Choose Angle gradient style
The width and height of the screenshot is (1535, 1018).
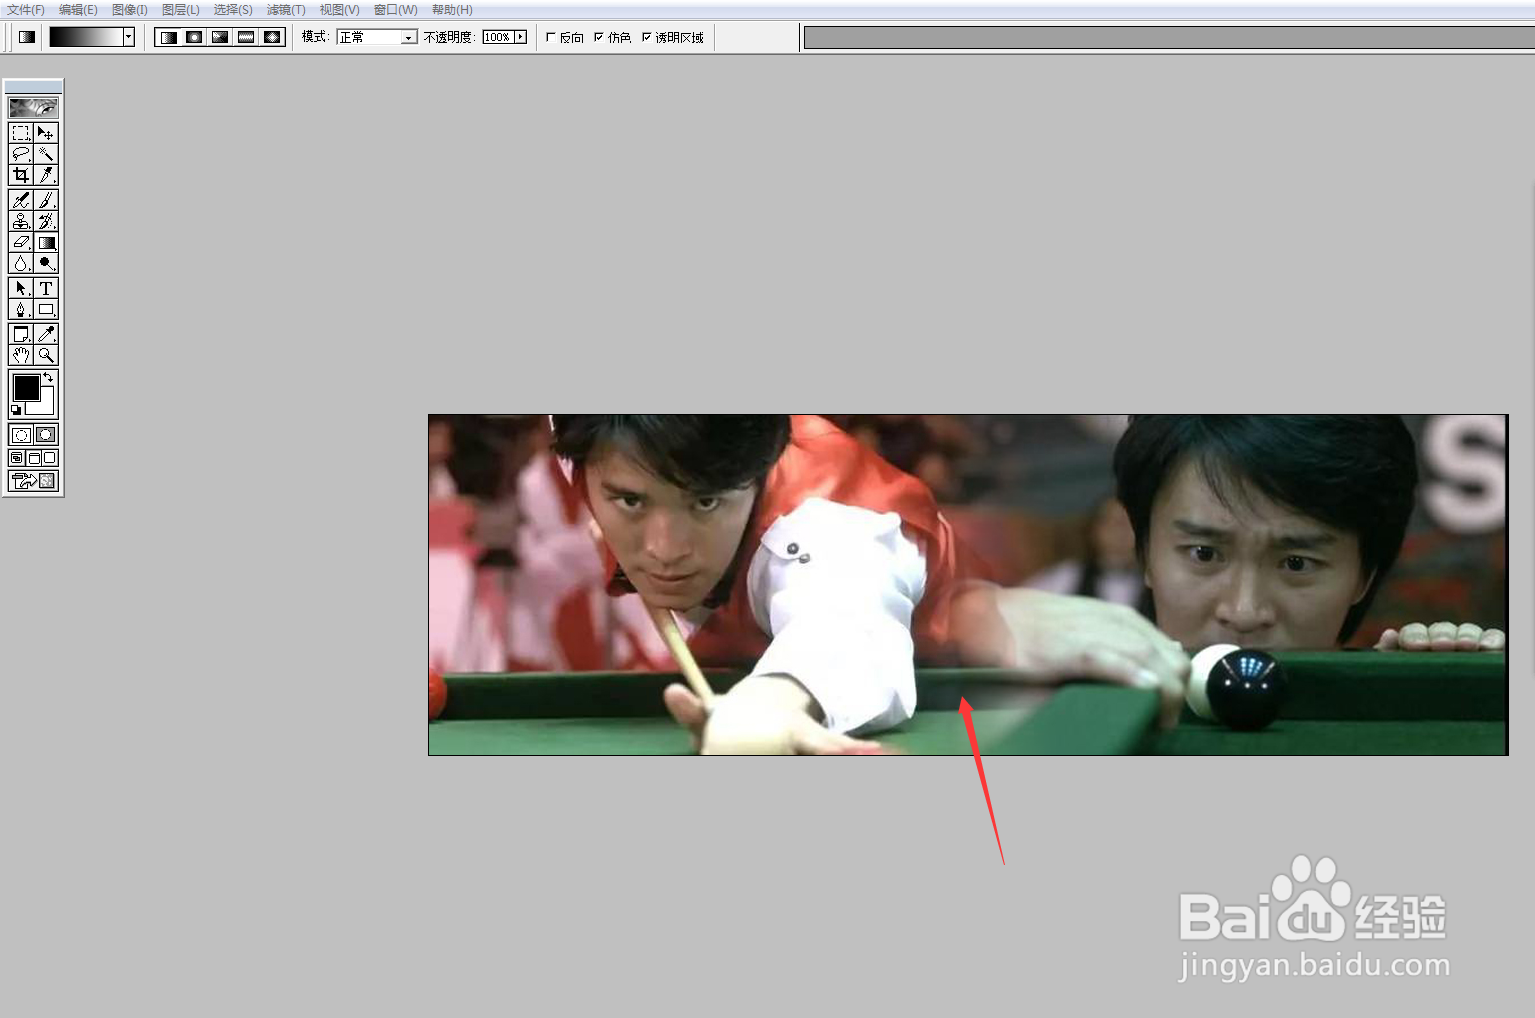click(220, 37)
